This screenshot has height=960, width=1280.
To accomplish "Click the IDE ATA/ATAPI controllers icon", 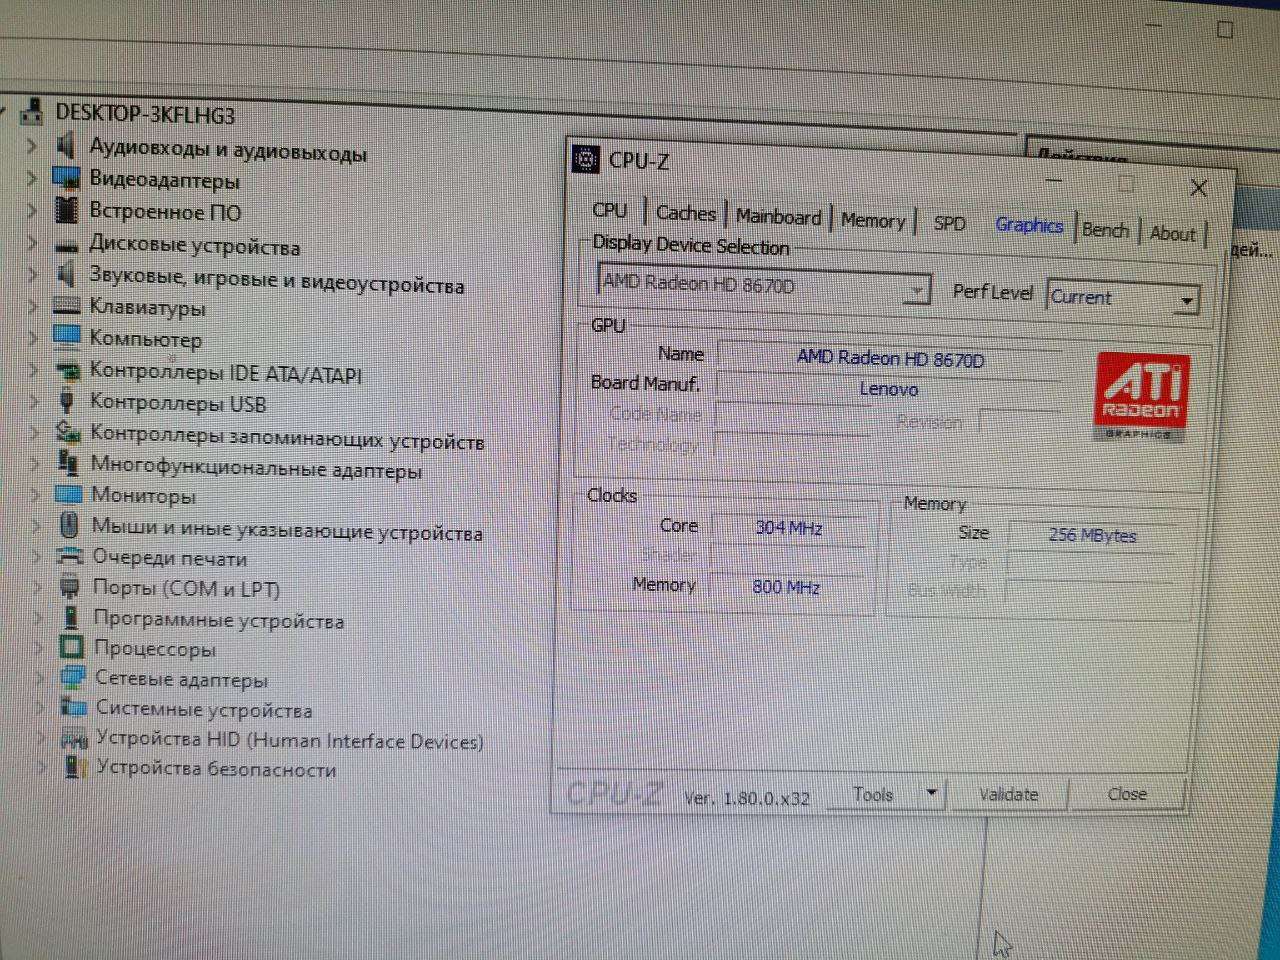I will 67,370.
